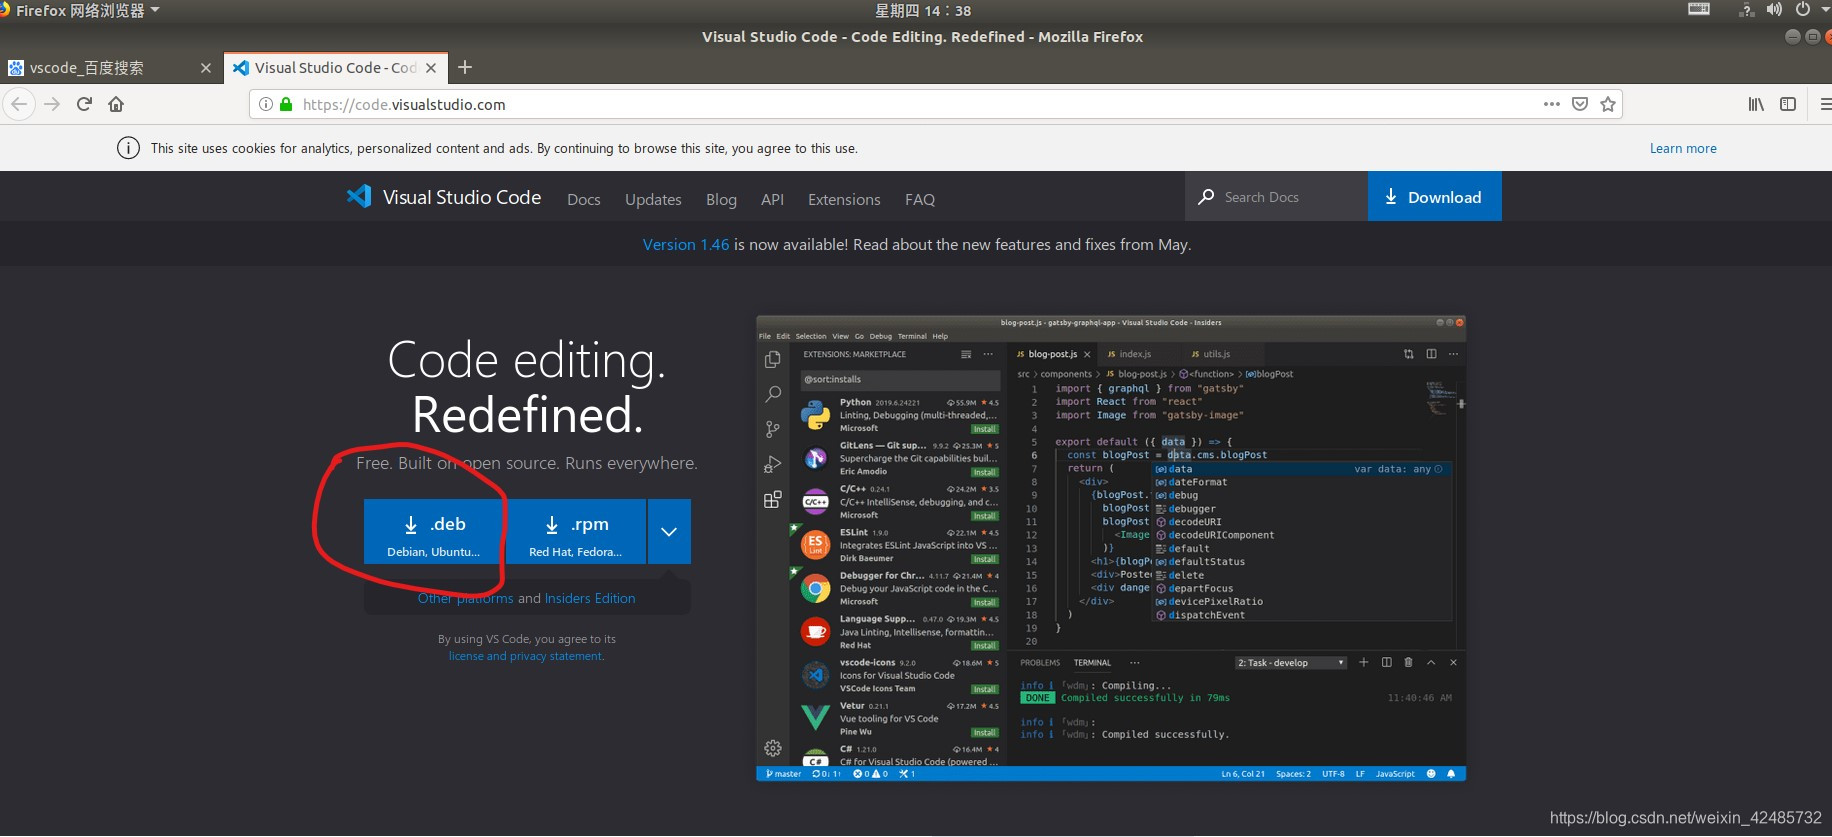Image resolution: width=1832 pixels, height=837 pixels.
Task: Toggle the Firefox sidebar view
Action: 1788,104
